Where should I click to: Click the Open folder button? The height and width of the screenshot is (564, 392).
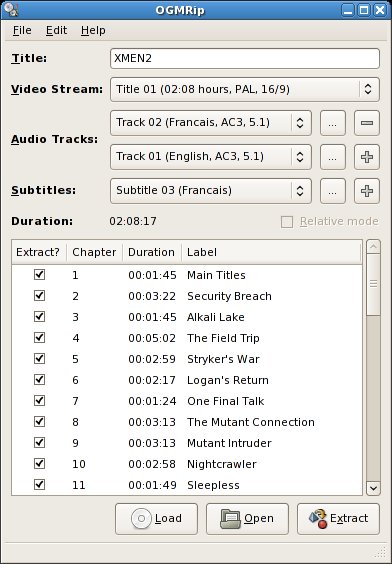247,519
